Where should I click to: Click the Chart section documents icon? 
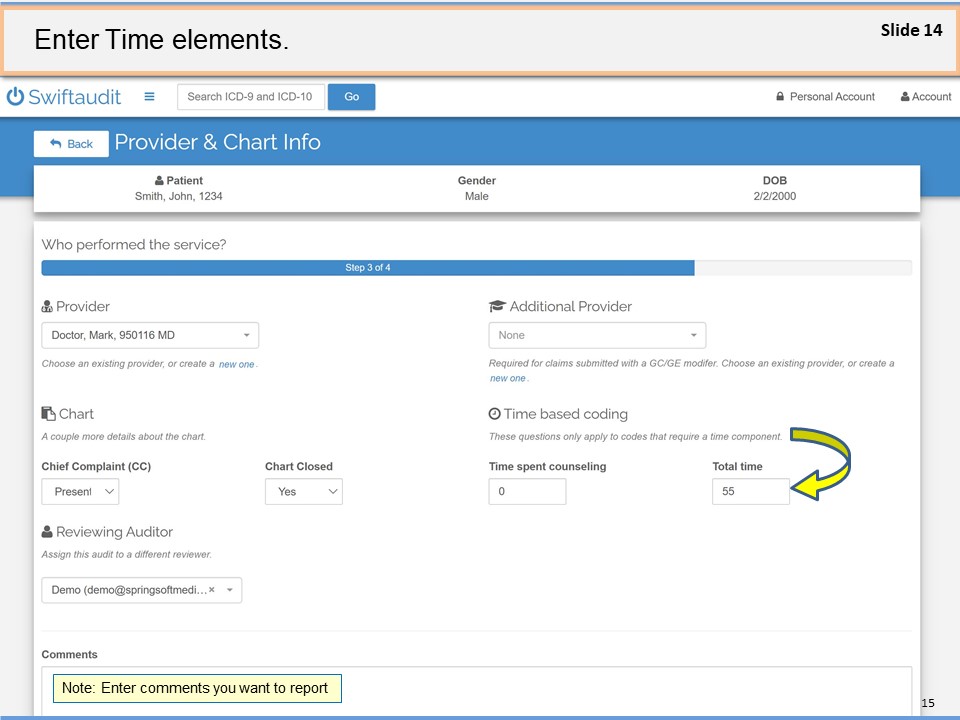(x=48, y=414)
